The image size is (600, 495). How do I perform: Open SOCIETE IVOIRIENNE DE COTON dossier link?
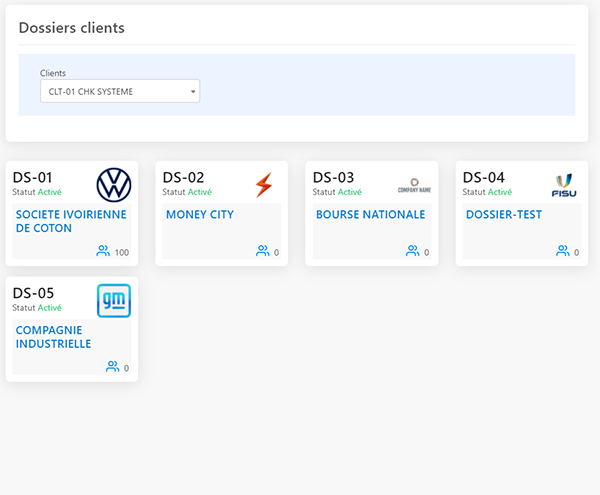(71, 221)
